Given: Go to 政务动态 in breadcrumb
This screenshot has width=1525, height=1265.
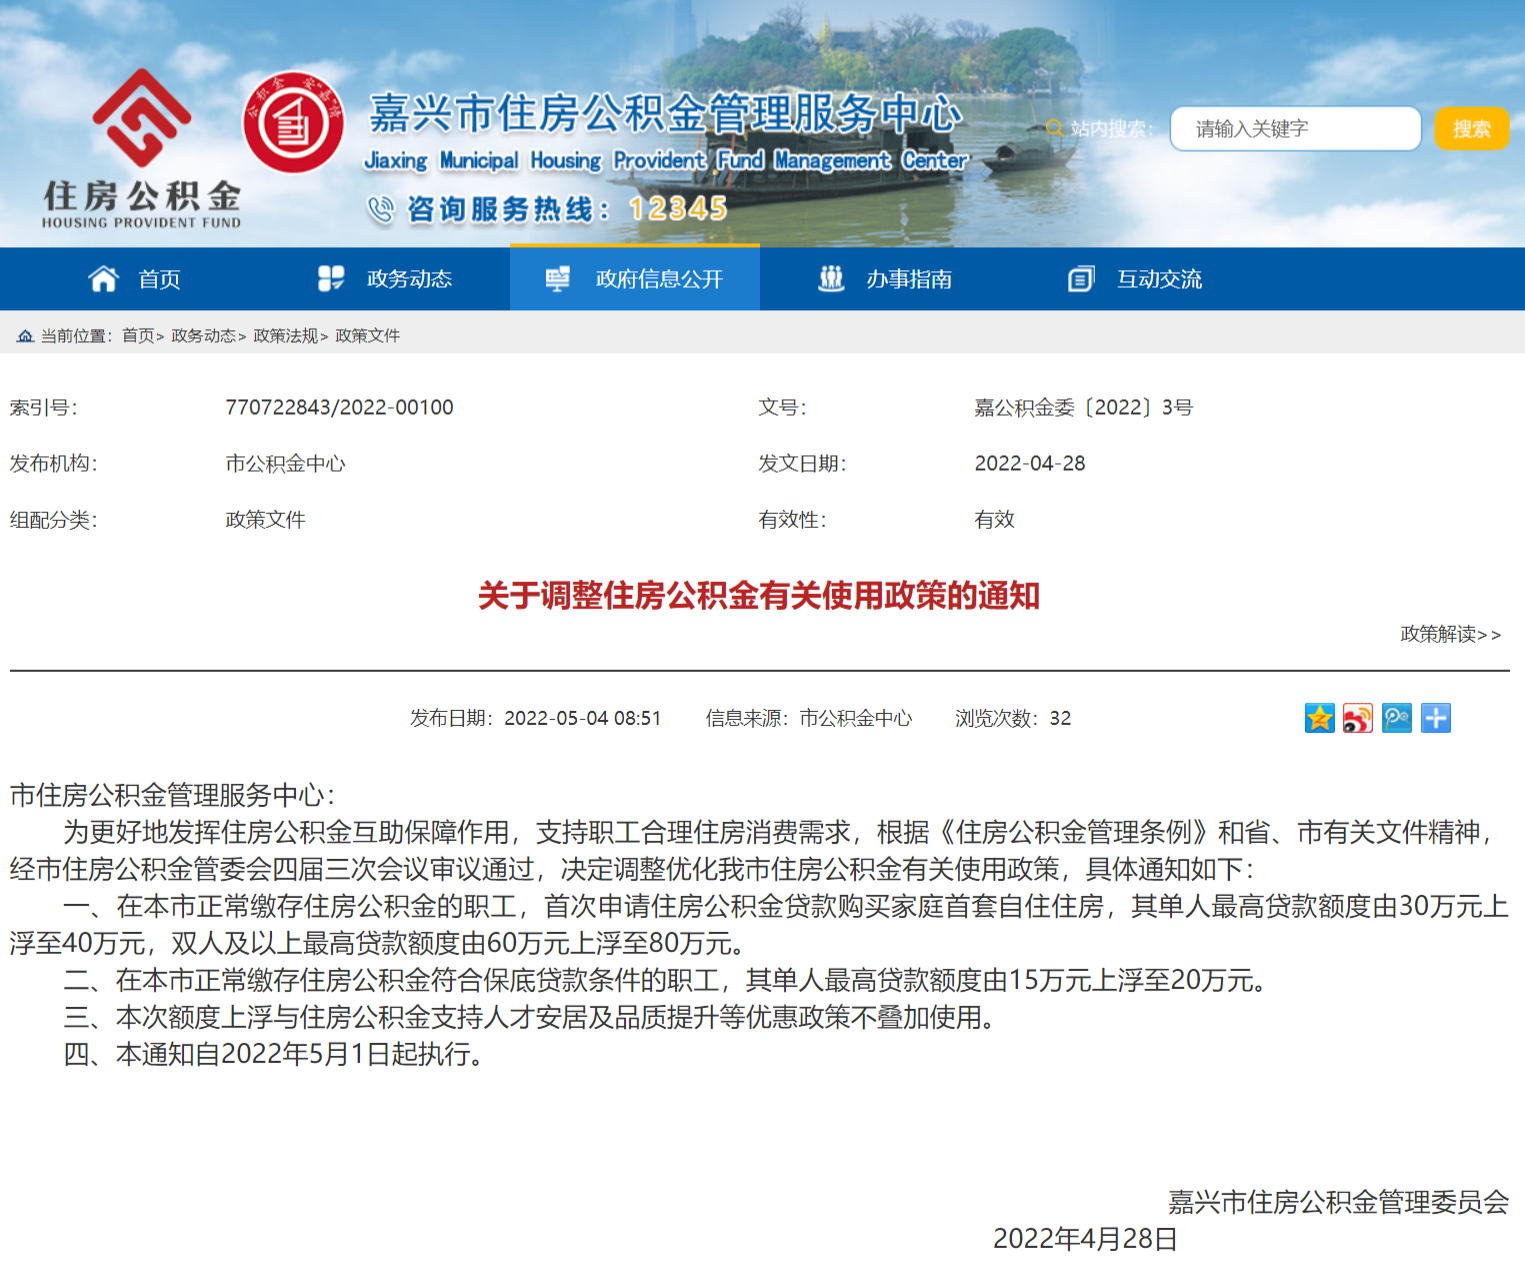Looking at the screenshot, I should 204,336.
